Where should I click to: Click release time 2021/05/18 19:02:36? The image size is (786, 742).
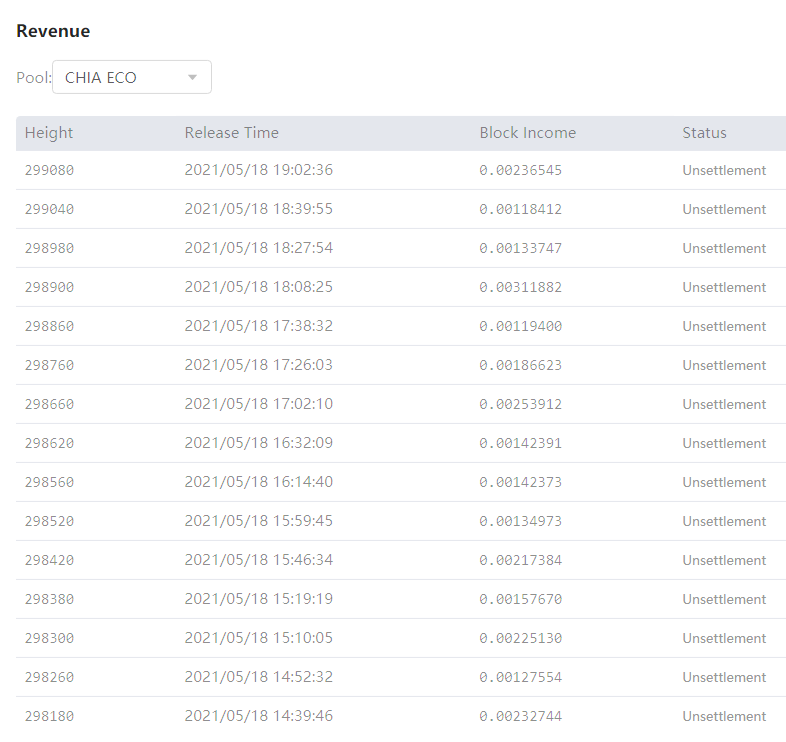coord(259,170)
